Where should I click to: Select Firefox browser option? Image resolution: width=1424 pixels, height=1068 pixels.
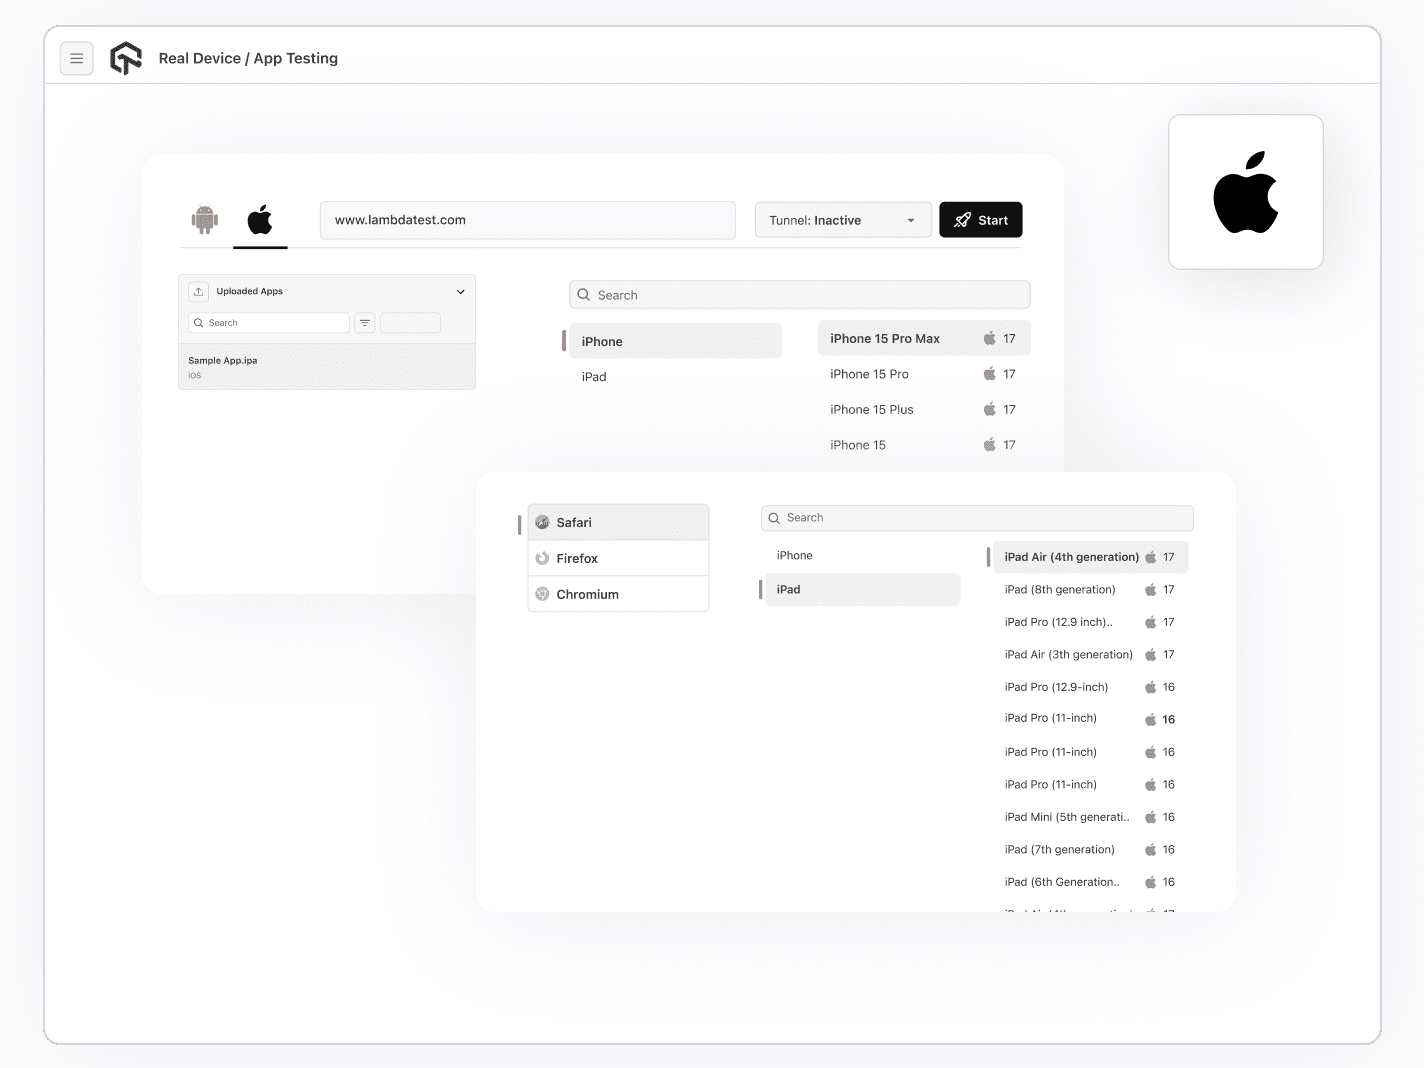point(618,558)
